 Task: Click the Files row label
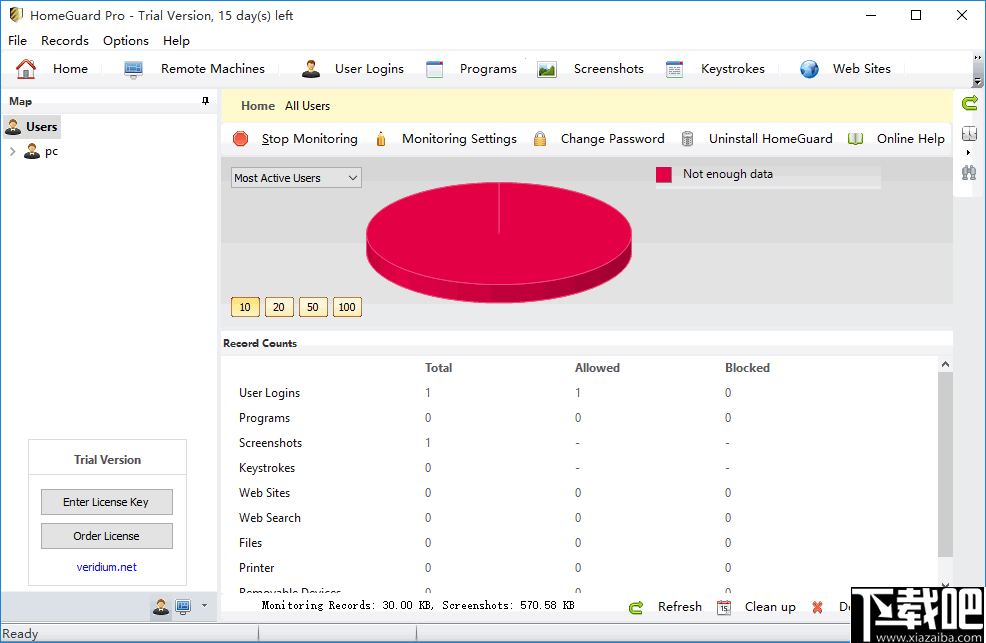pyautogui.click(x=250, y=542)
